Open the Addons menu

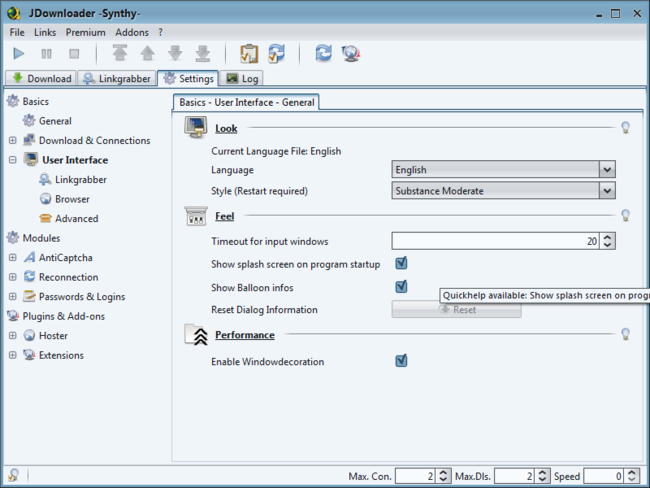tap(132, 32)
